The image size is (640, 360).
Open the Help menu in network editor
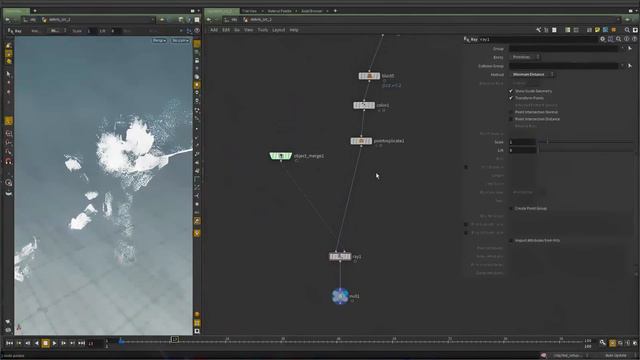294,30
